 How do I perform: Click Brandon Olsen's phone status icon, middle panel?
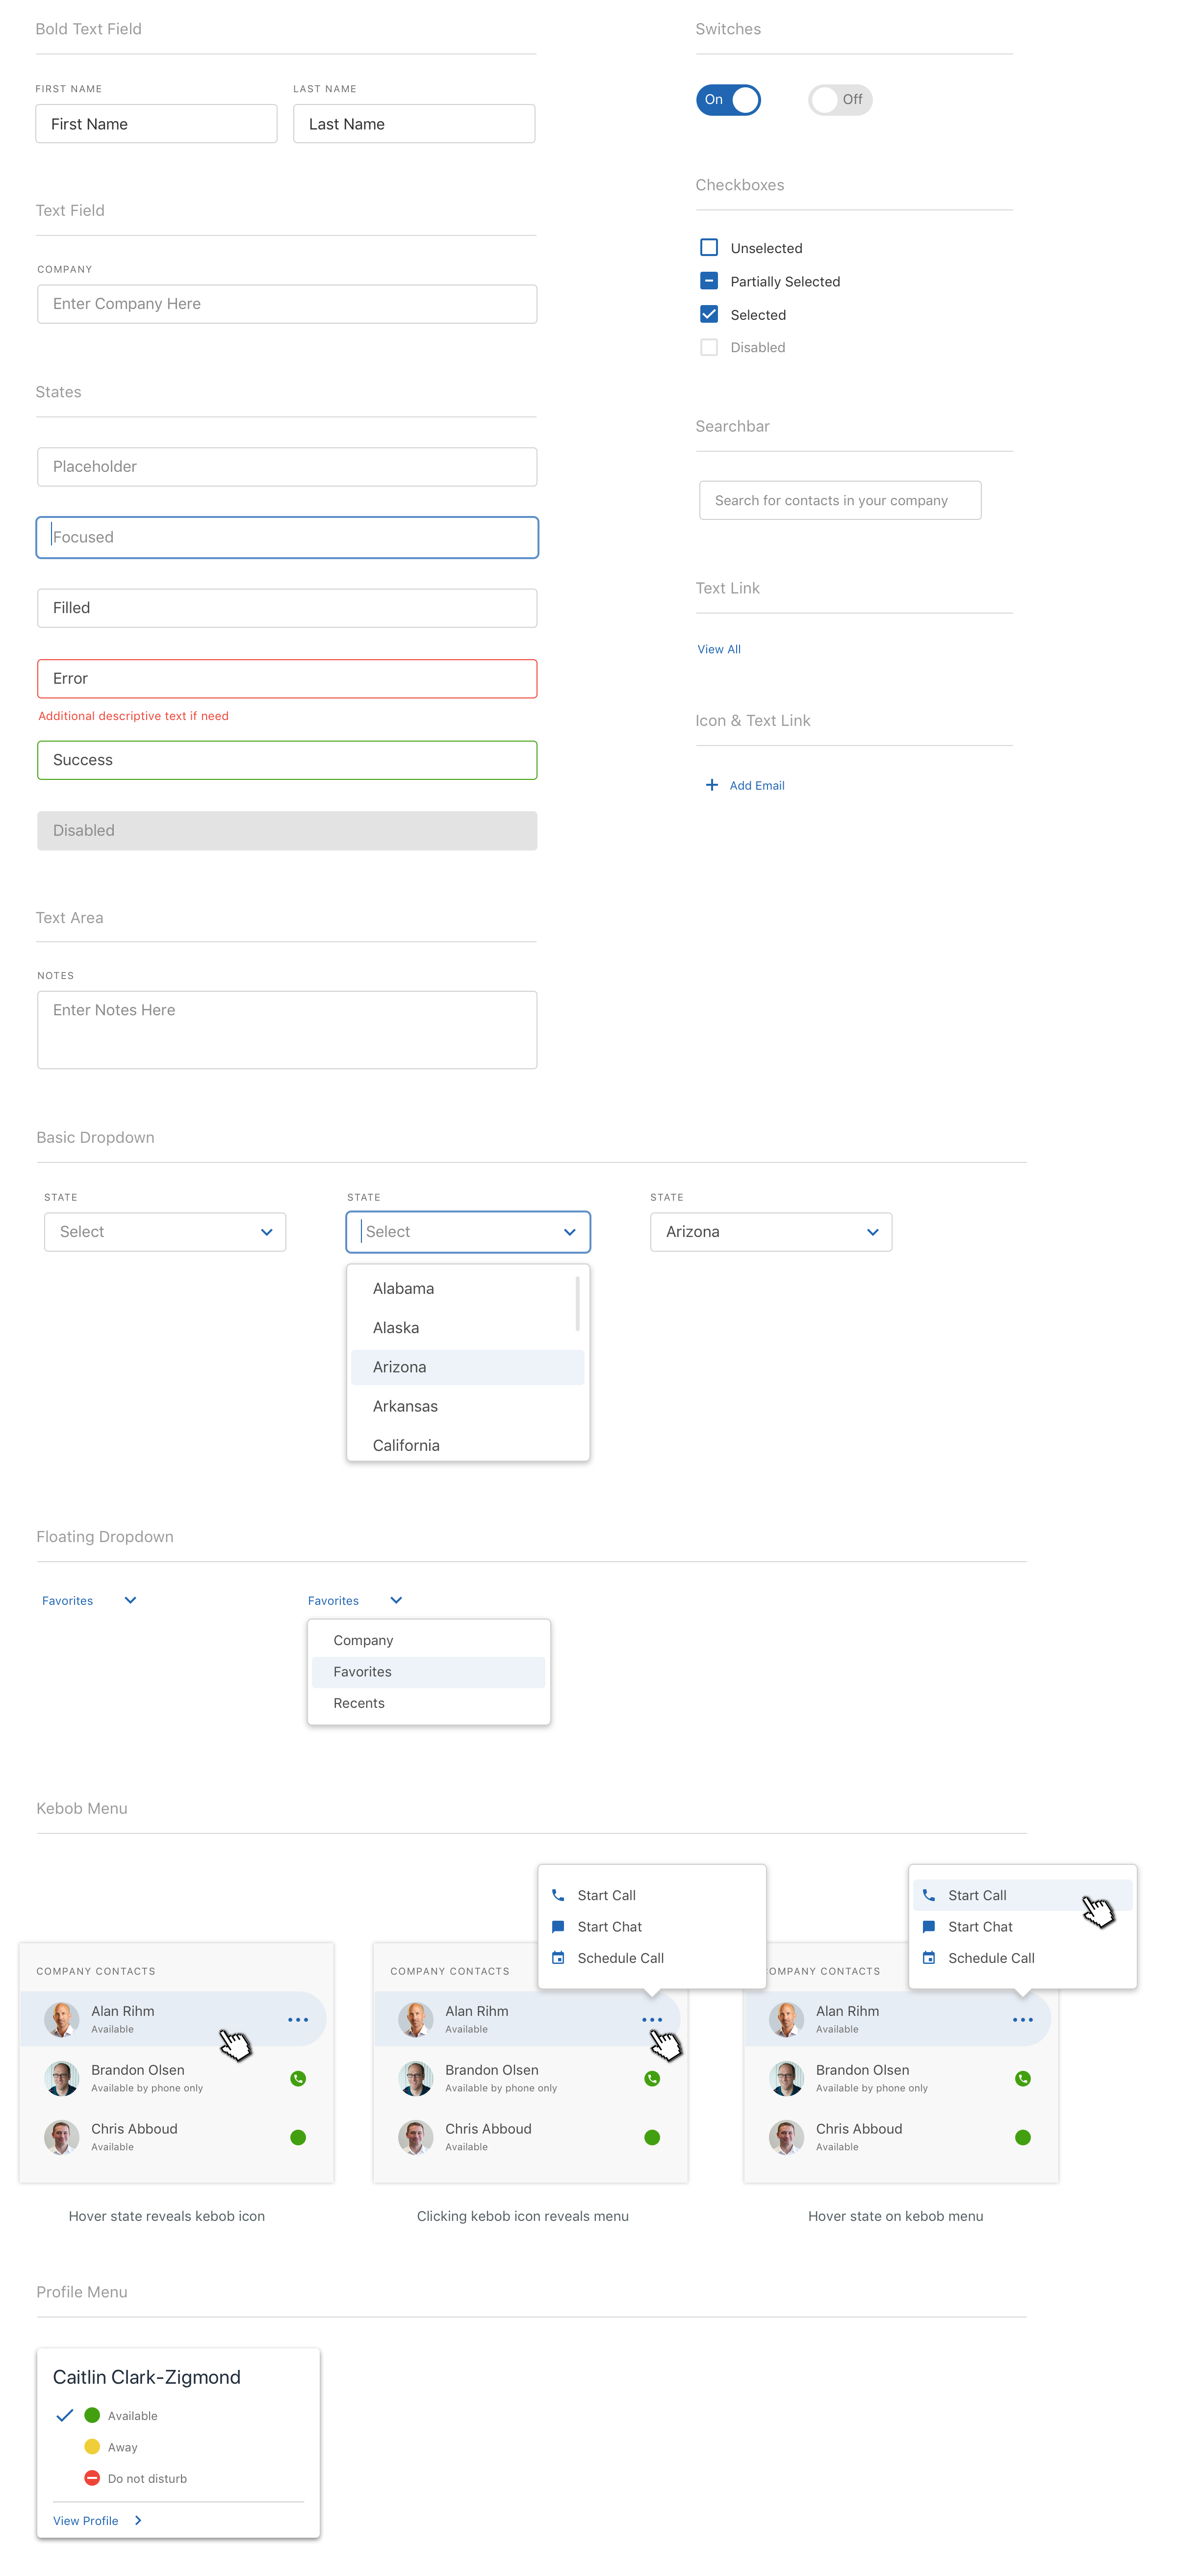(x=652, y=2079)
